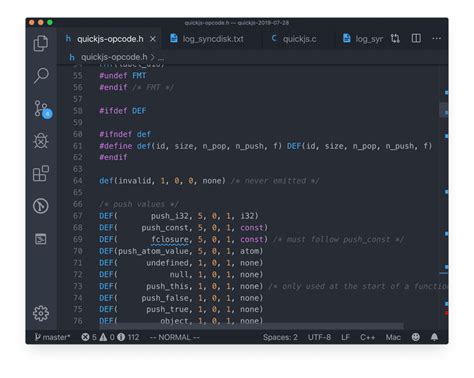Click the Mac configuration status item
Viewport: 474px width, 378px height.
tap(393, 337)
